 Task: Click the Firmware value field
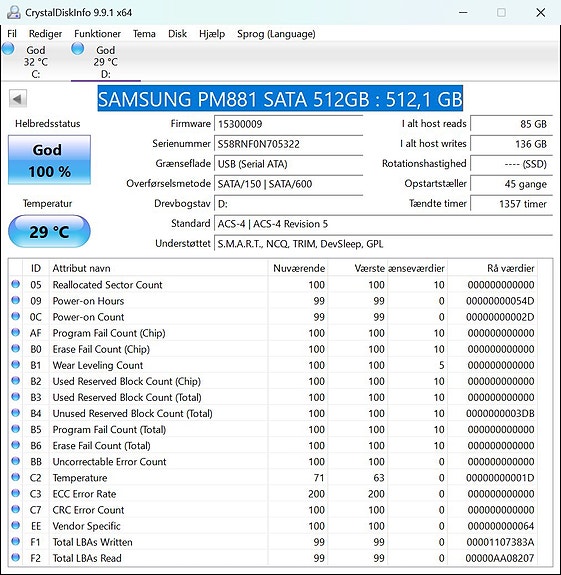(288, 124)
